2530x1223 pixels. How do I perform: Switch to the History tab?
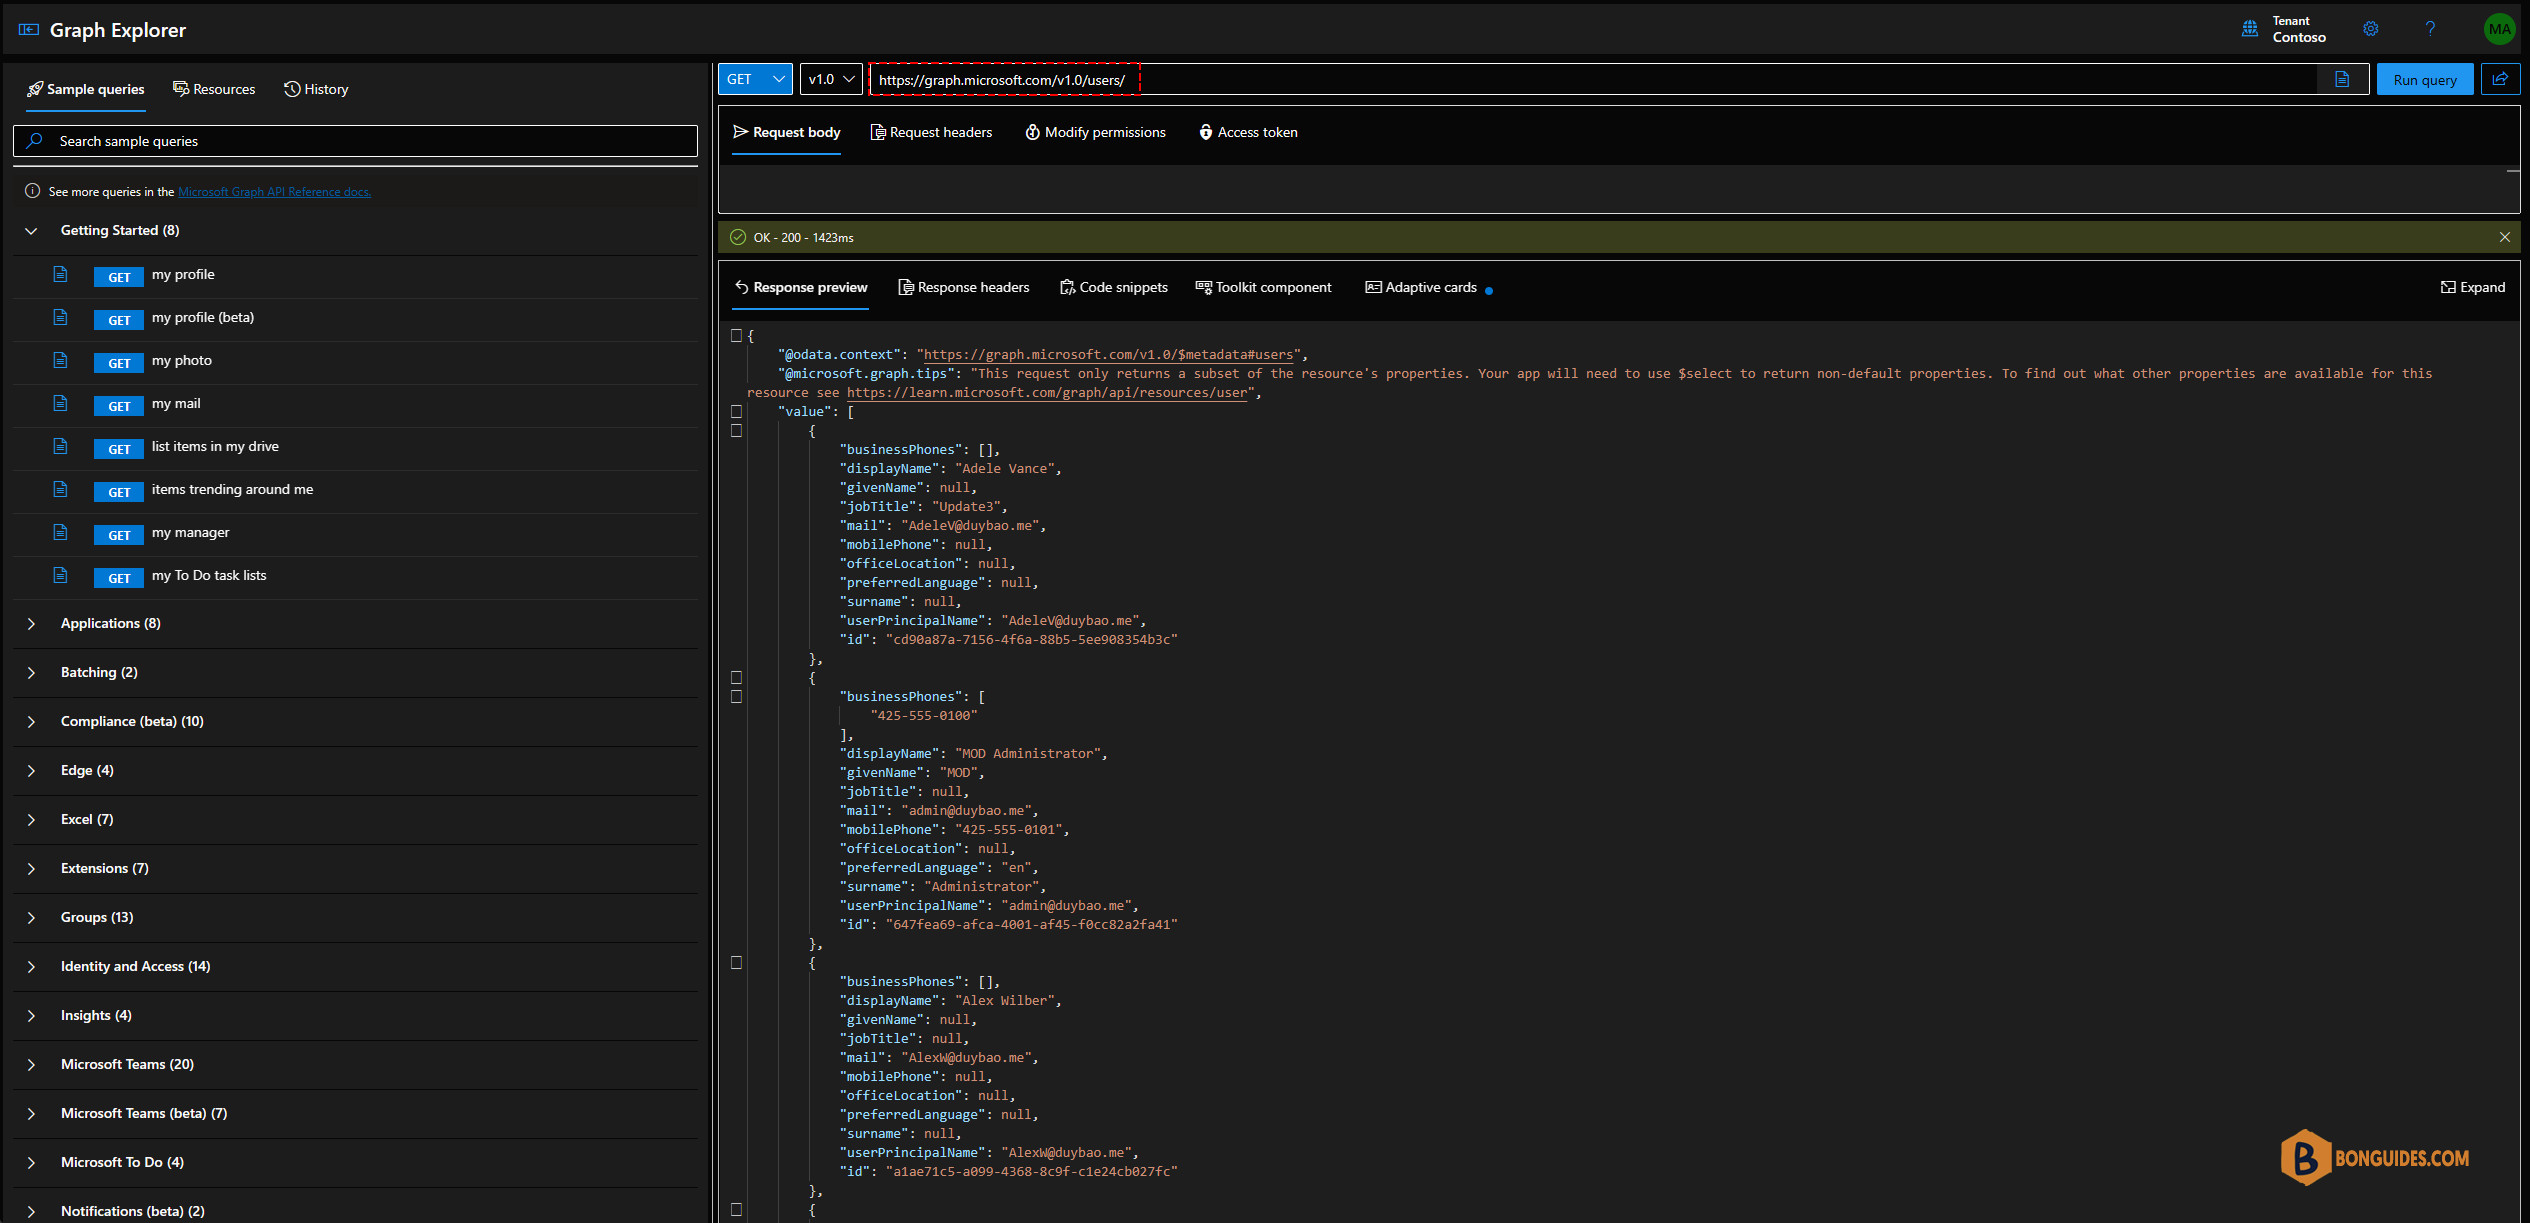[x=316, y=89]
